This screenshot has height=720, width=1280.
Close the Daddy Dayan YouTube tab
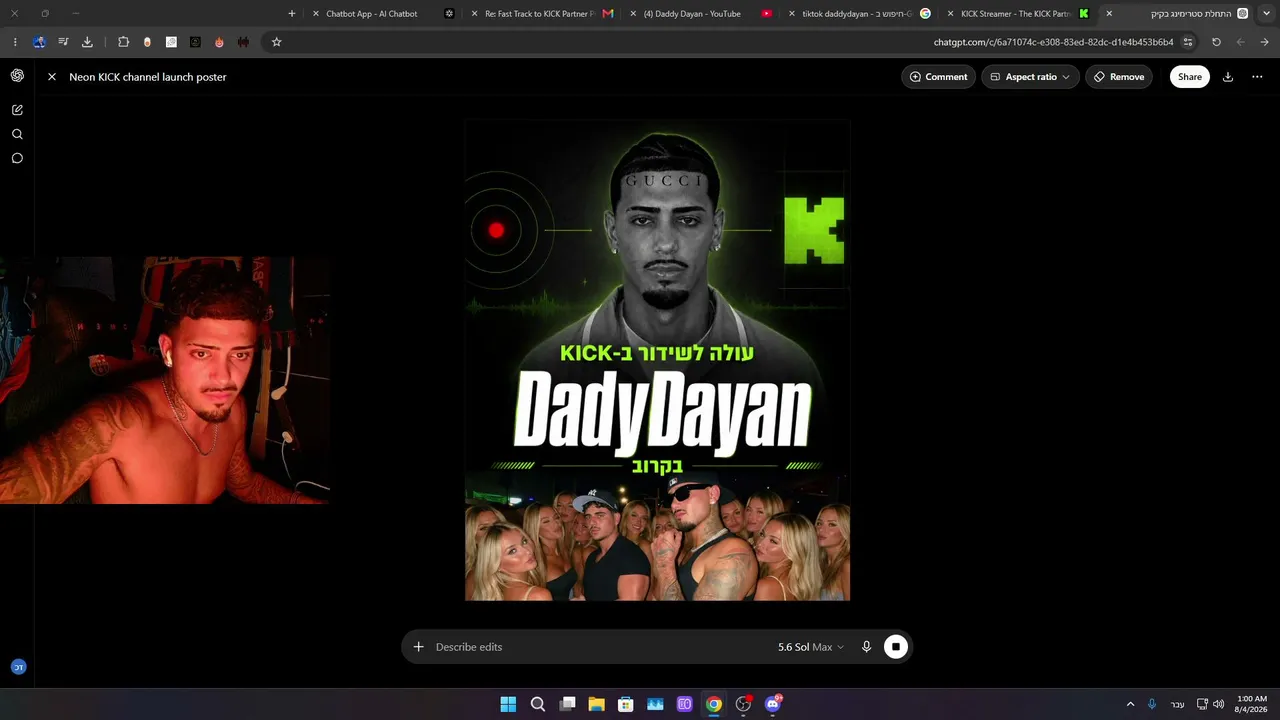[633, 14]
